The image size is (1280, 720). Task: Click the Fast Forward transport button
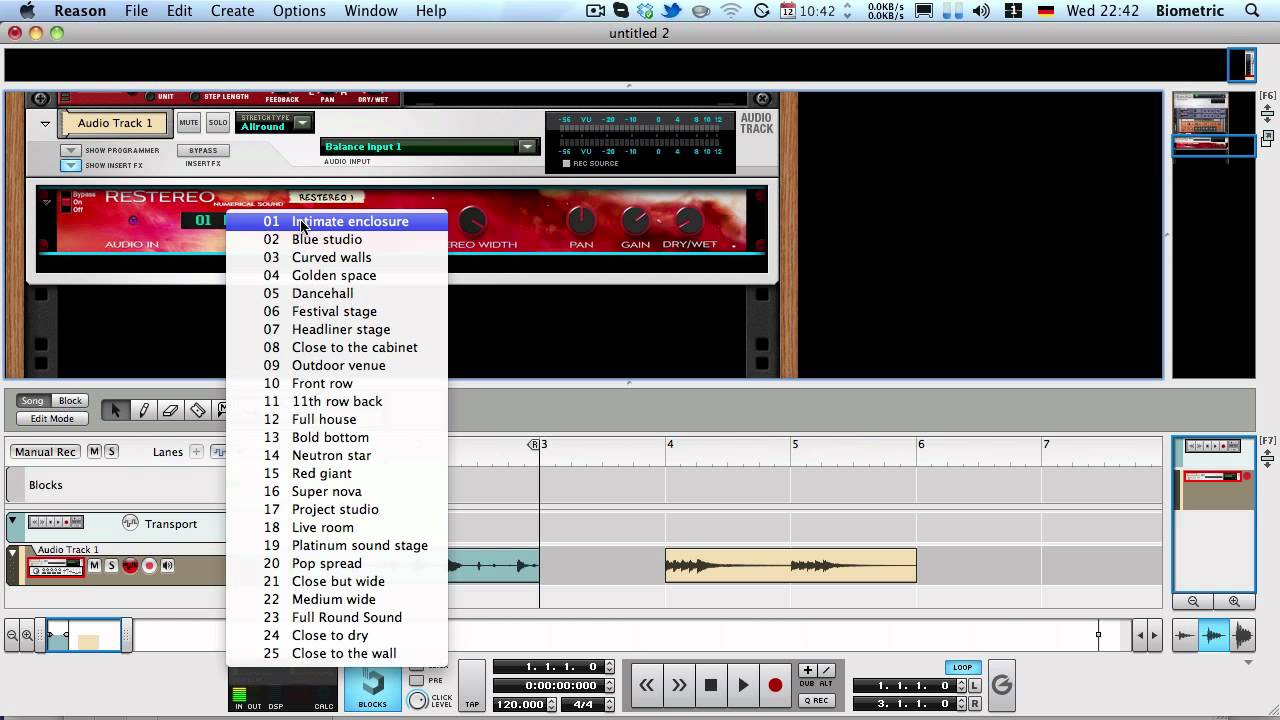tap(679, 685)
